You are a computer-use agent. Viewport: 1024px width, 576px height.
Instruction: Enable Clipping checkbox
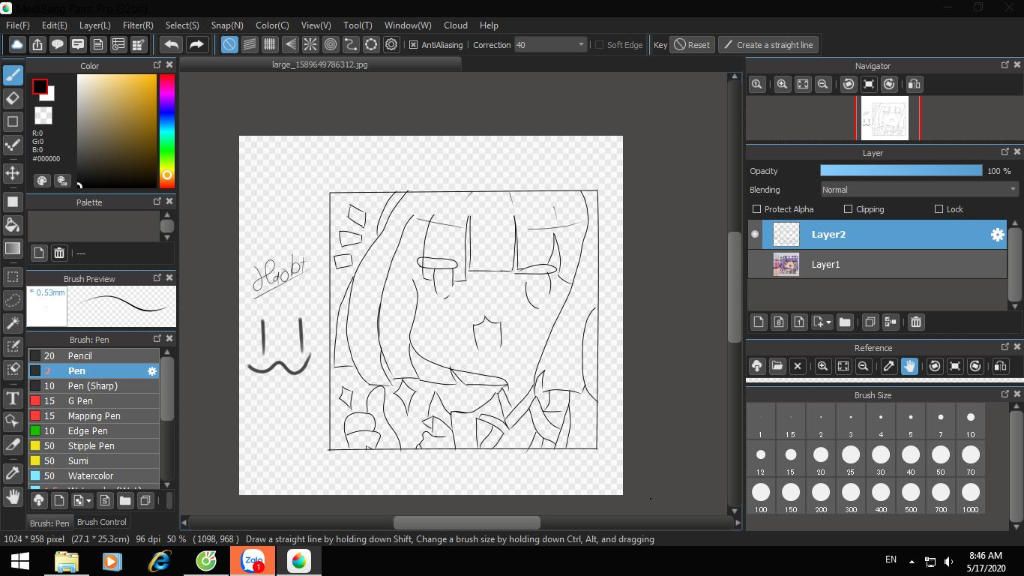pos(848,209)
